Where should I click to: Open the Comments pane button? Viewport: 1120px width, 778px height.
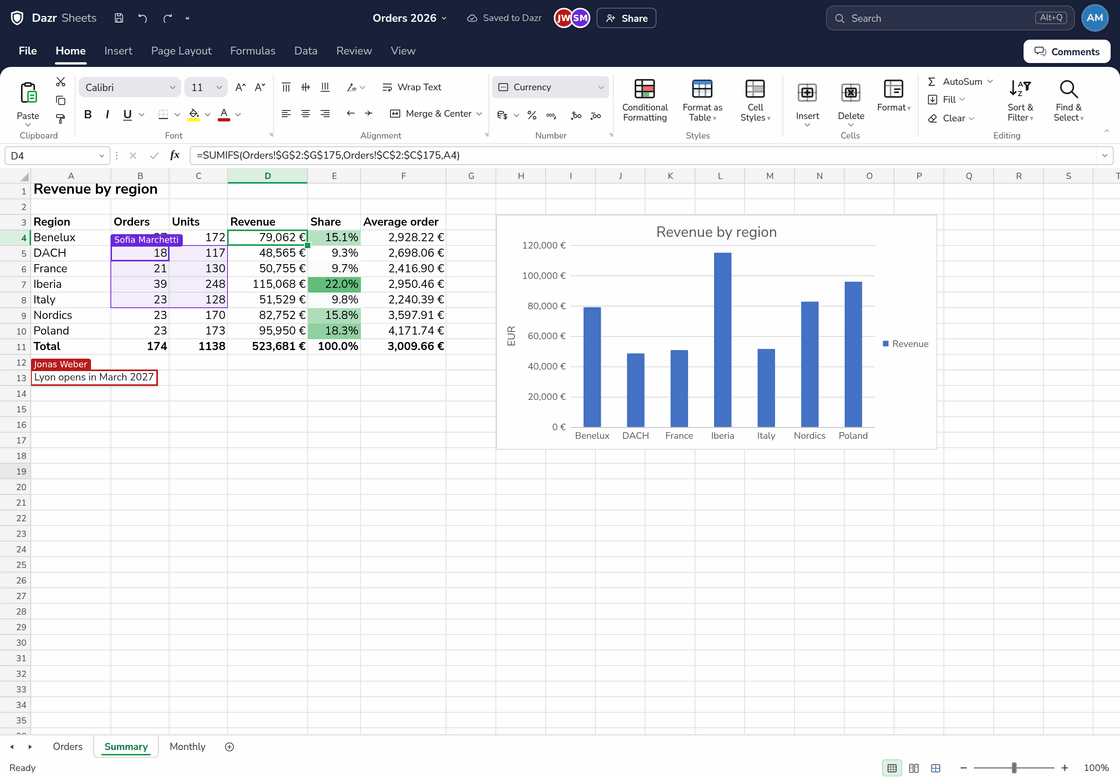(1066, 51)
